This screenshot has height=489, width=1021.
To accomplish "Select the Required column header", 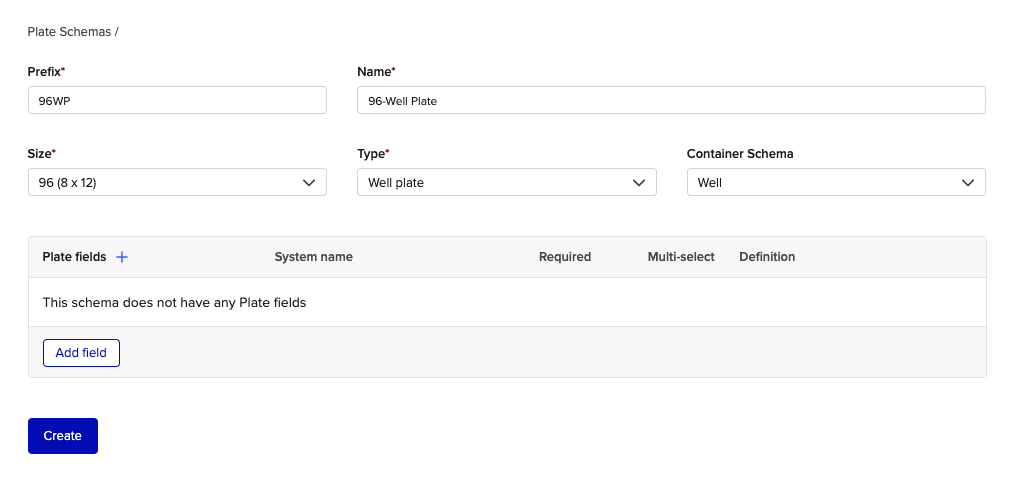I will coord(564,257).
